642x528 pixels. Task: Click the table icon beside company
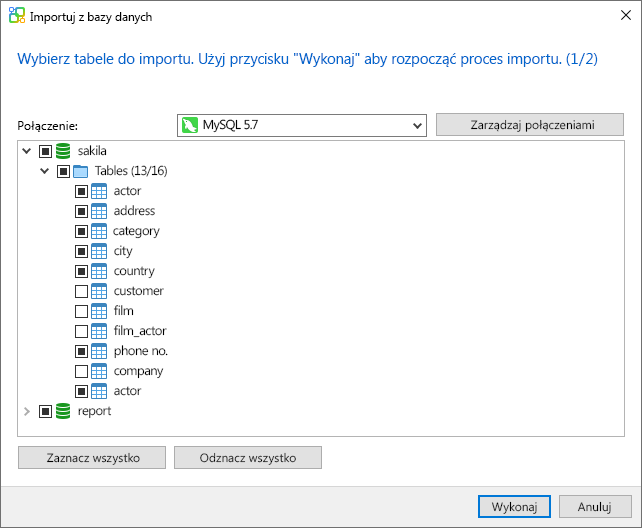(x=99, y=371)
